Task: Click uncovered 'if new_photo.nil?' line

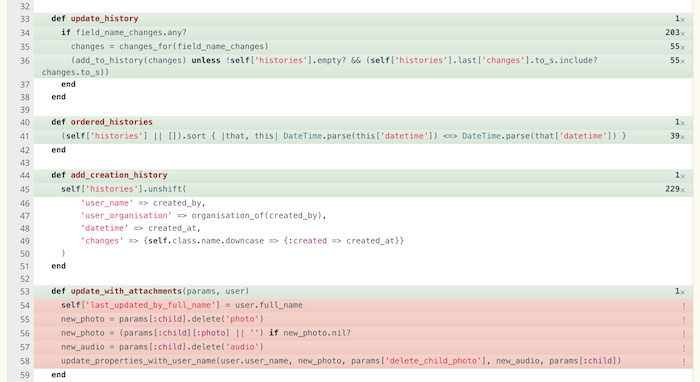Action: click(363, 333)
